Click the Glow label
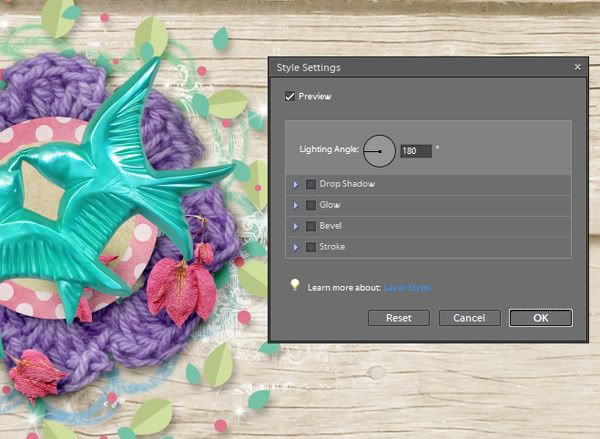This screenshot has width=600, height=439. pos(330,205)
